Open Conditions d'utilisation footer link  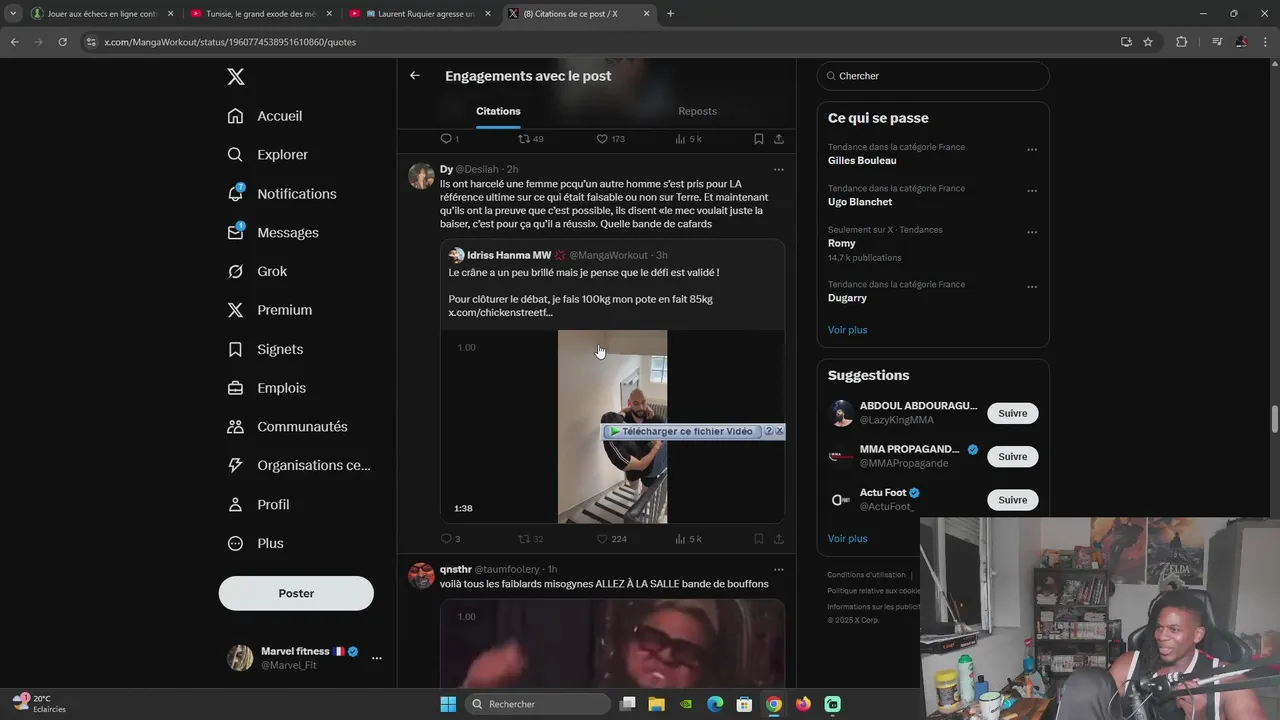(866, 575)
